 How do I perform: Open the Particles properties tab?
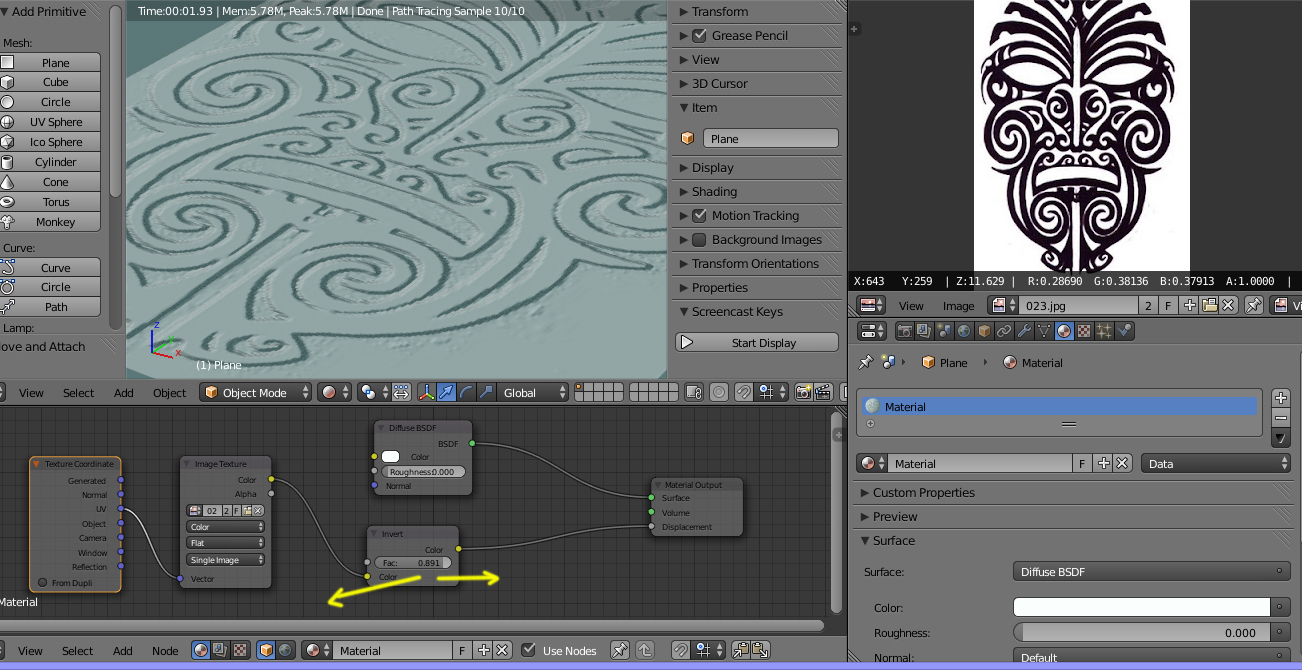(x=1104, y=331)
